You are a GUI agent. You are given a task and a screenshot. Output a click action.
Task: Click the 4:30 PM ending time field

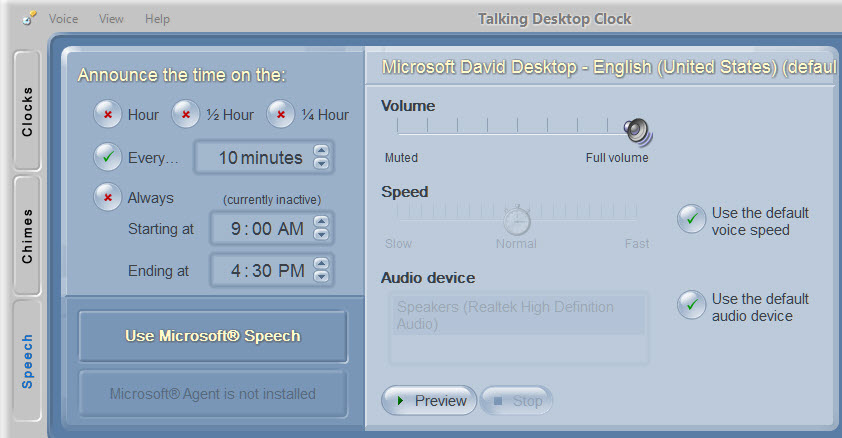pos(271,270)
